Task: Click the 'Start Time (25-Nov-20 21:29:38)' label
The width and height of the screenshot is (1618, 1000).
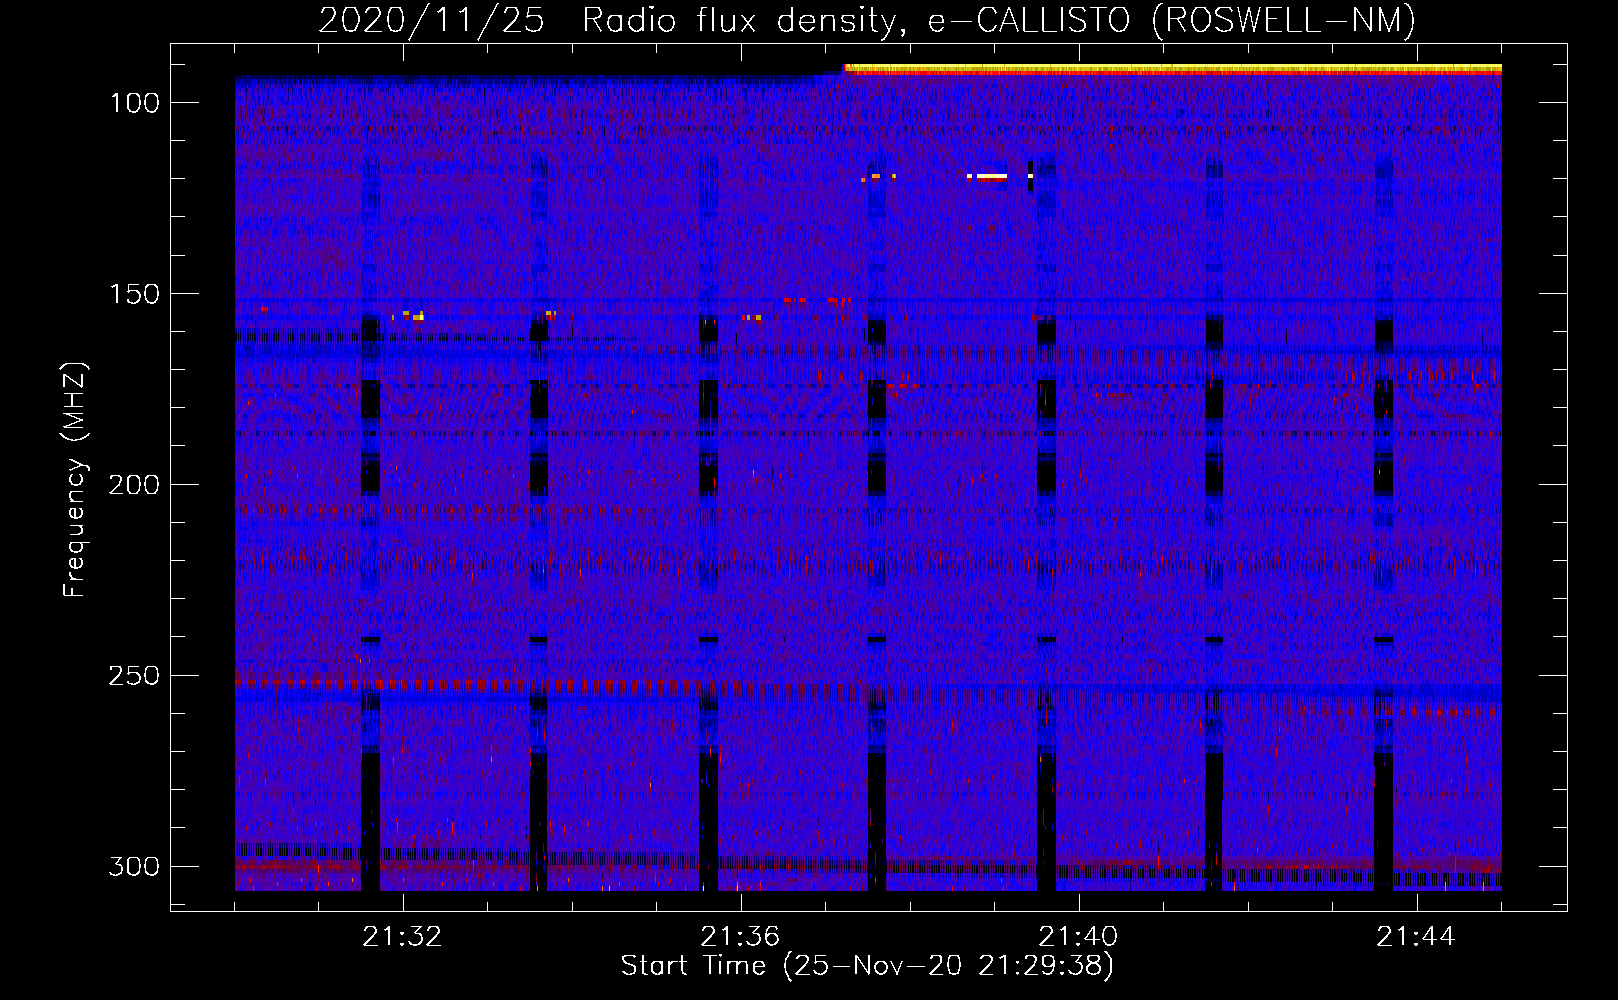Action: click(x=867, y=966)
